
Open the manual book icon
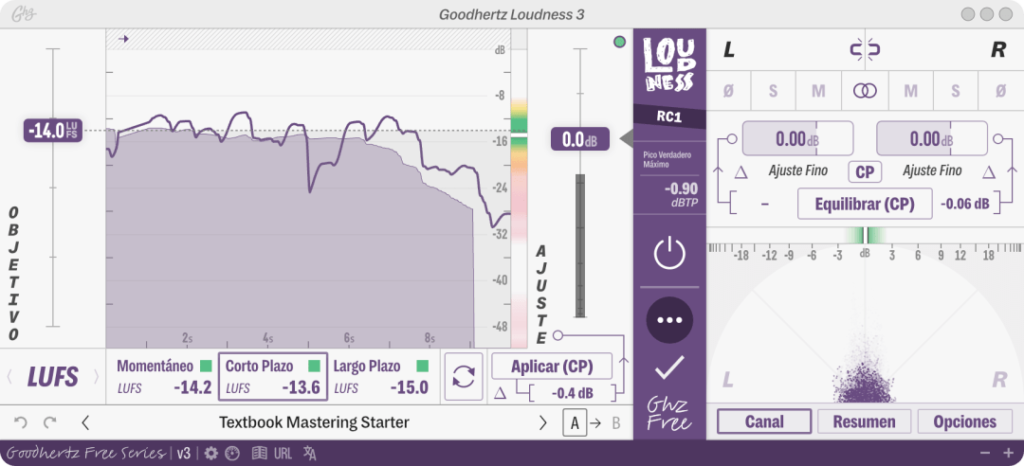259,453
